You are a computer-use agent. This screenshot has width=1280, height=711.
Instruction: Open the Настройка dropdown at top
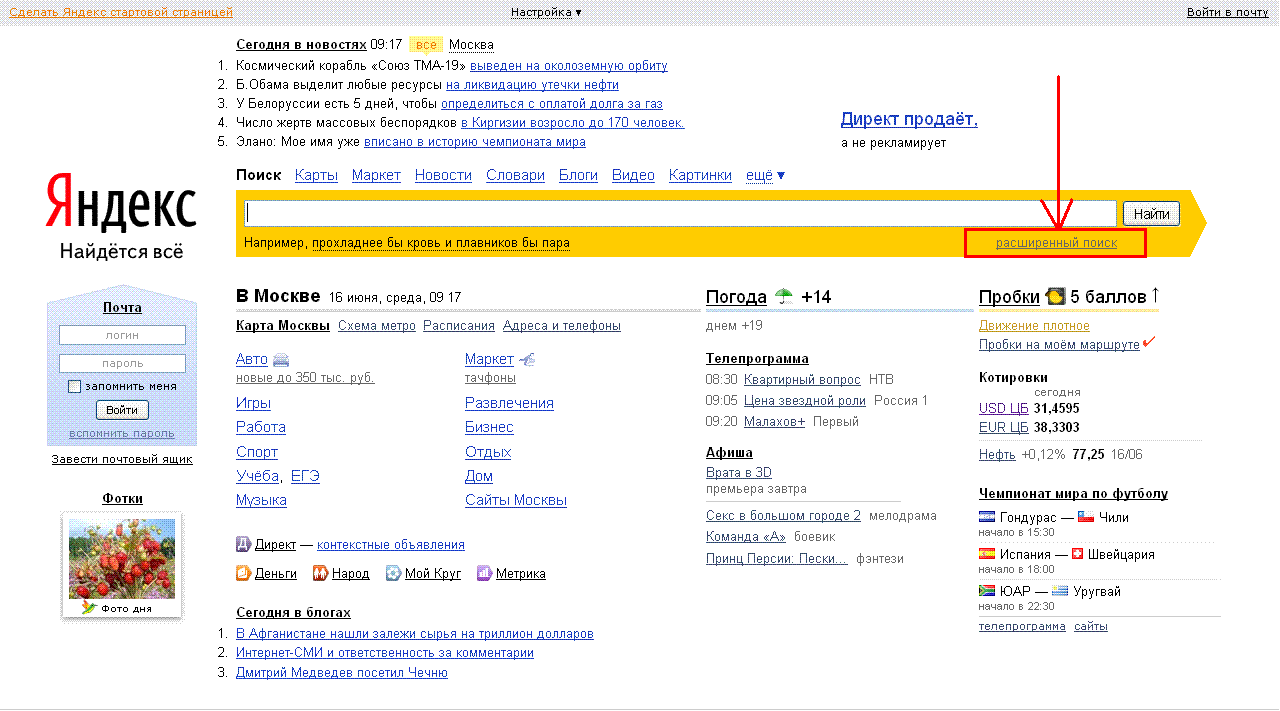[546, 12]
